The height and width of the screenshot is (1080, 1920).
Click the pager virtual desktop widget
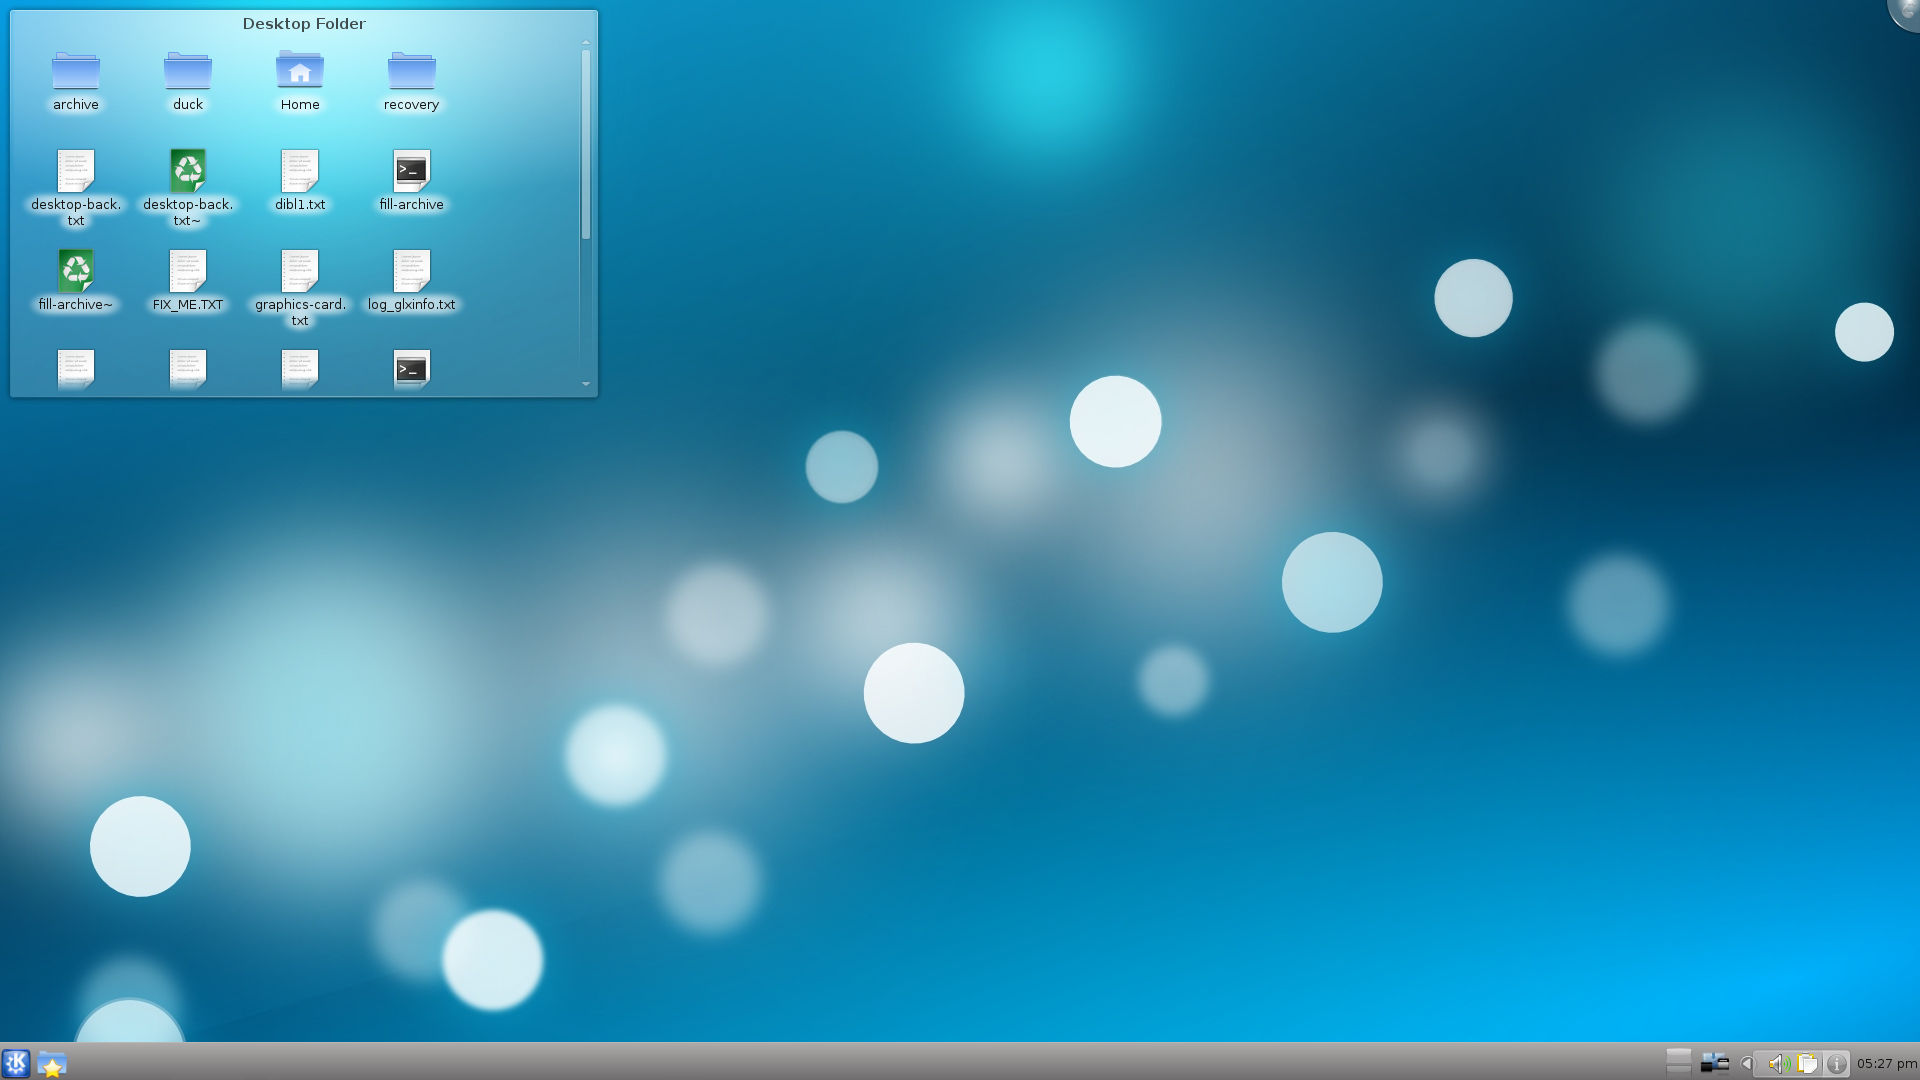1679,1062
